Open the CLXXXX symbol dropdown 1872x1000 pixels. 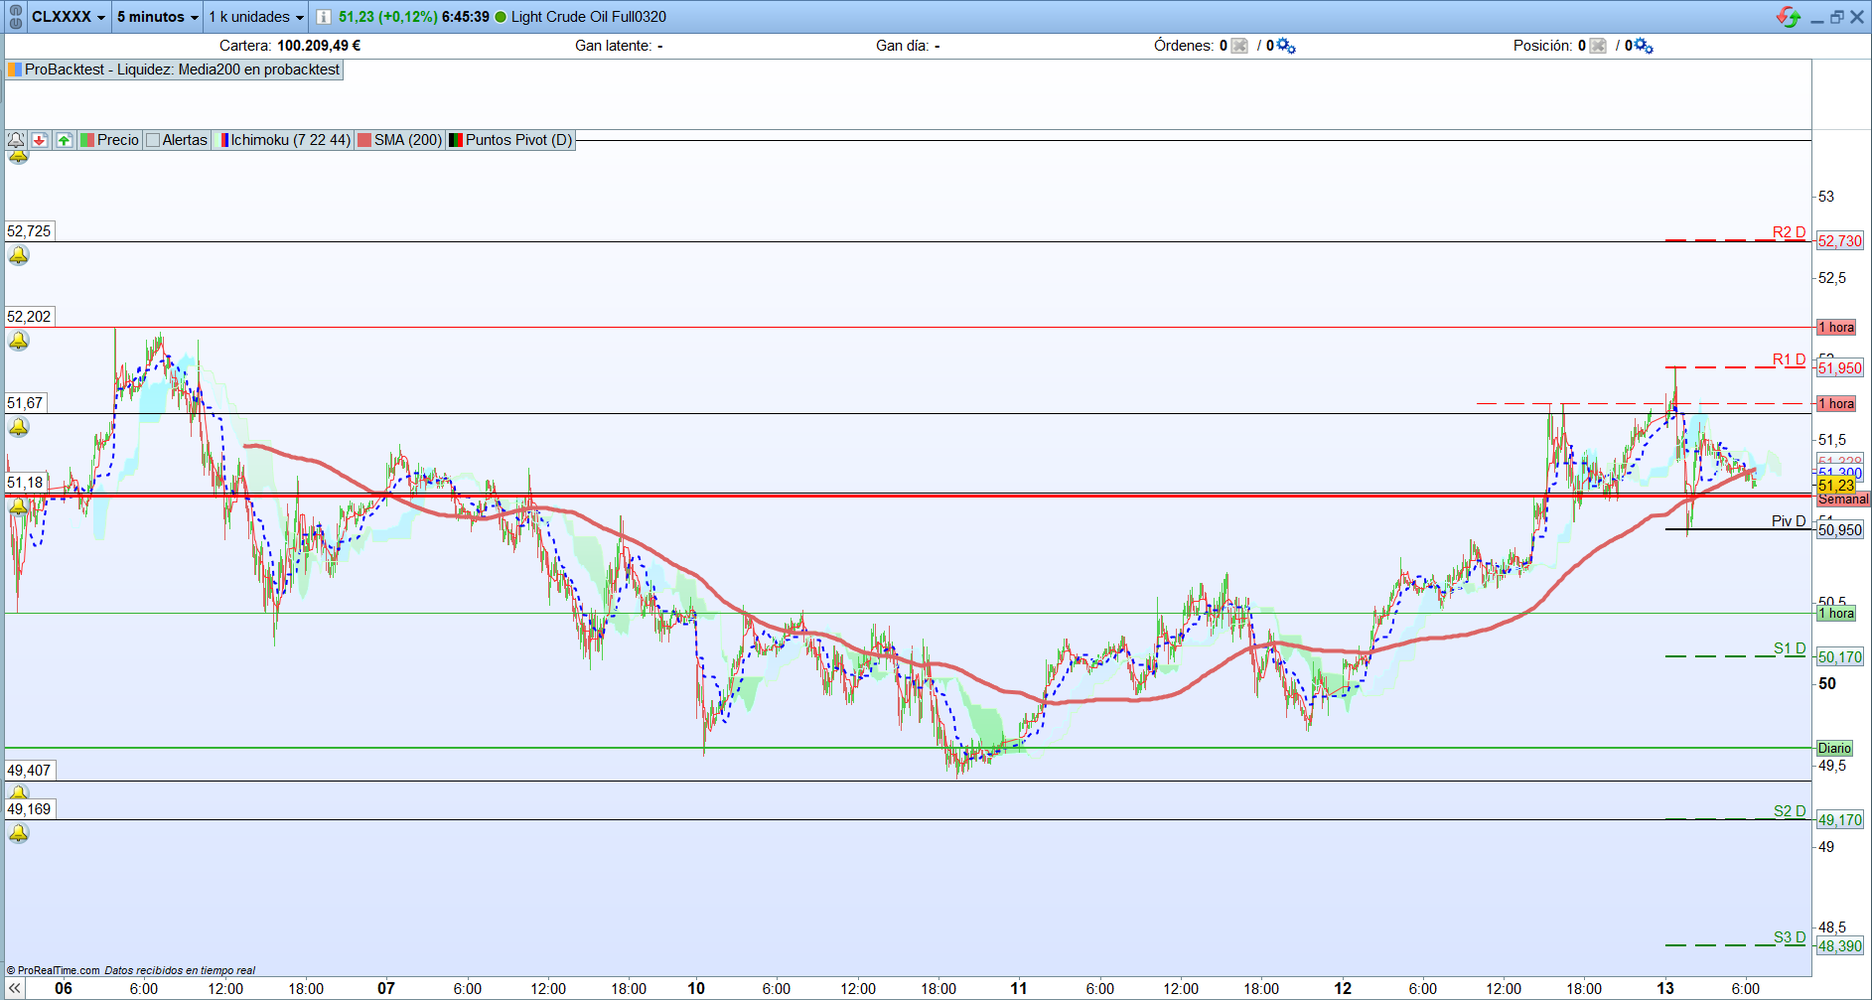[68, 17]
